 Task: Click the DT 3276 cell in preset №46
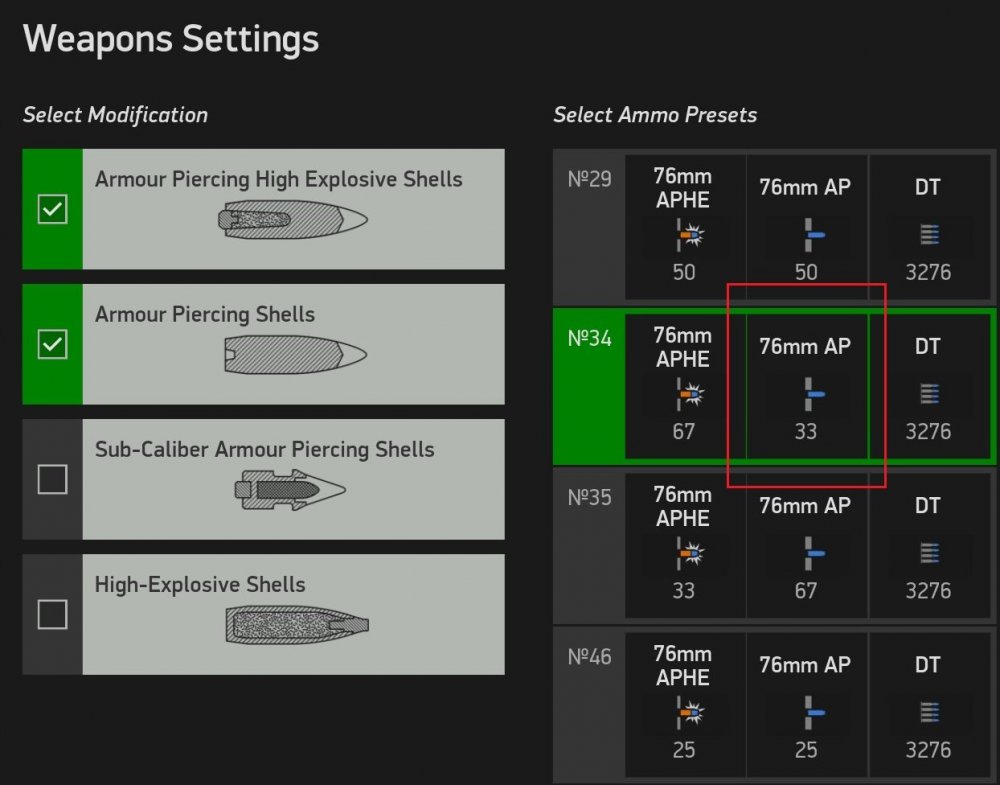[928, 704]
